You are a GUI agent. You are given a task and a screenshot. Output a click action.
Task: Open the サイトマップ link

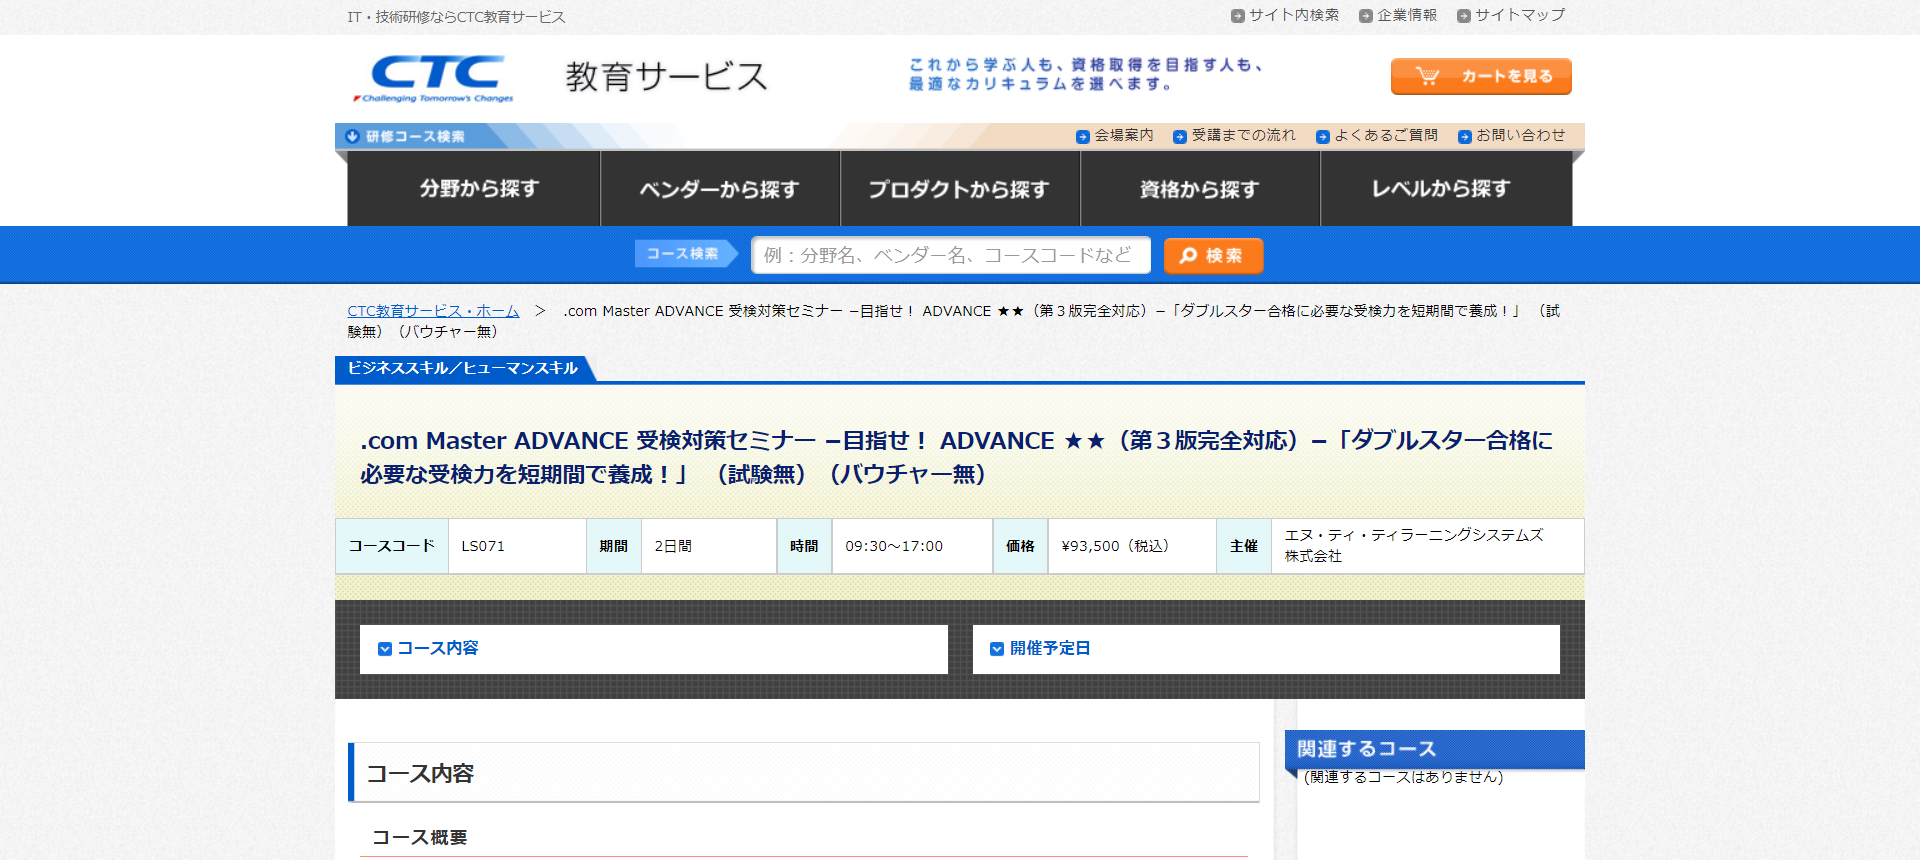(1520, 15)
